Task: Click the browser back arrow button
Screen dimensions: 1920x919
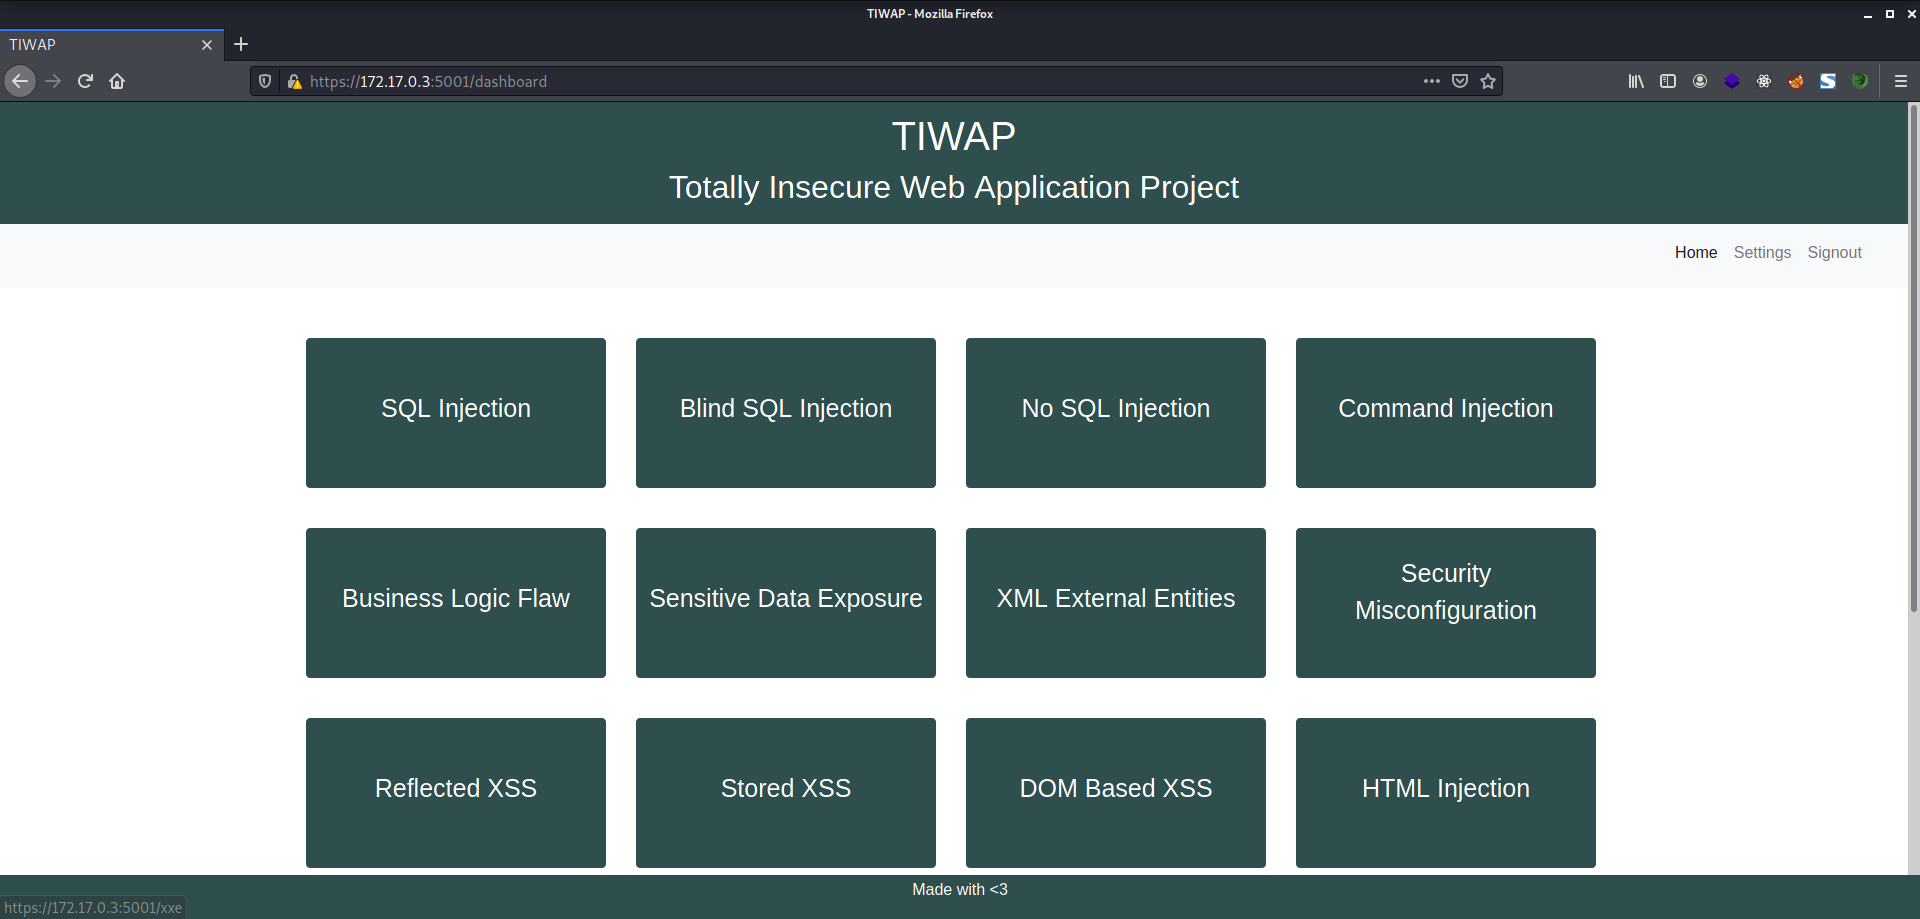Action: click(20, 81)
